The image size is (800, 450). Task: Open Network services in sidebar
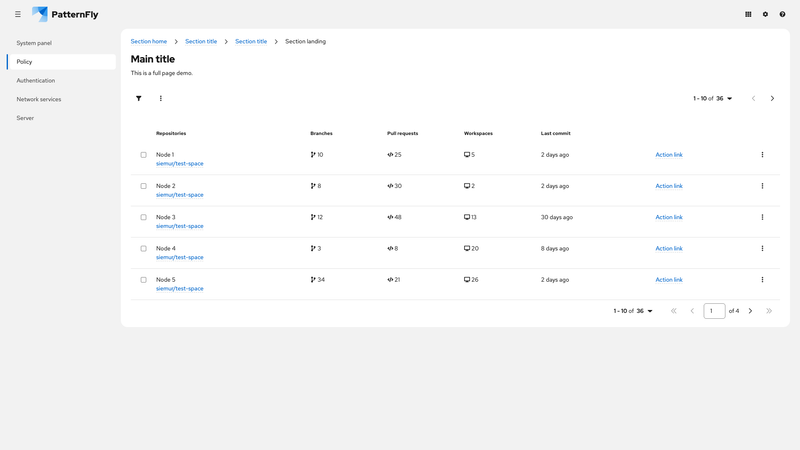pos(39,99)
